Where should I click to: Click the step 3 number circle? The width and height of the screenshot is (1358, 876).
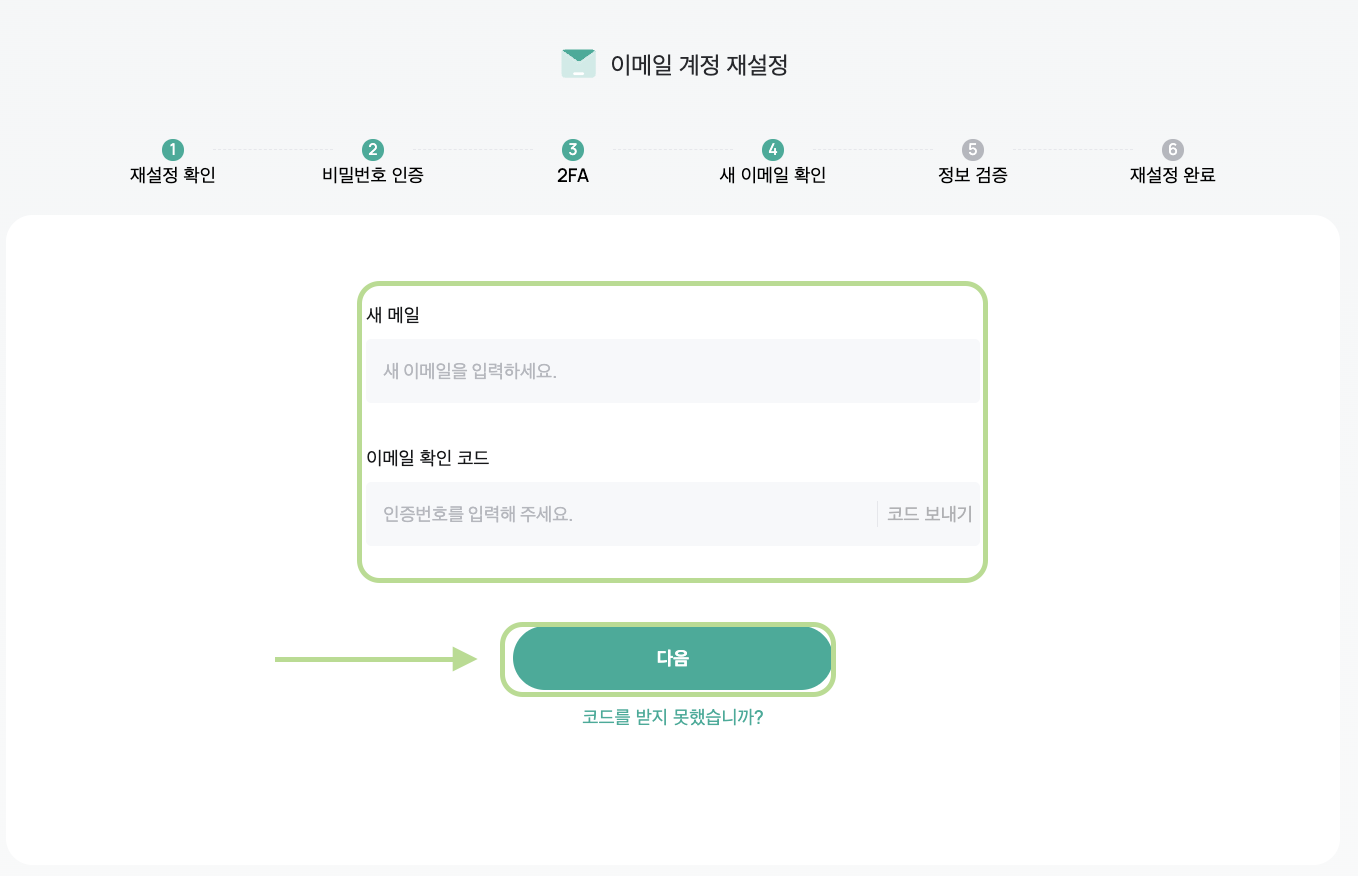pyautogui.click(x=572, y=150)
